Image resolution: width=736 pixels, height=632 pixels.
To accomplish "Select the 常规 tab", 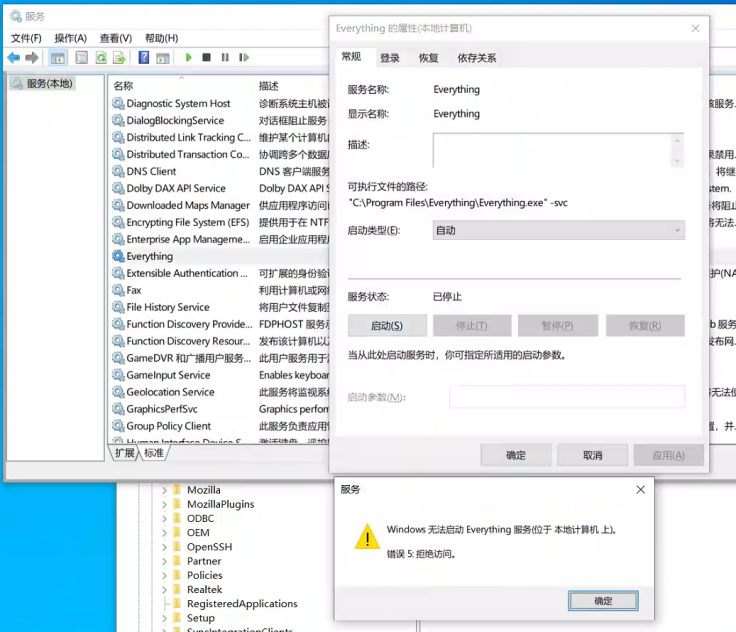I will coord(352,57).
